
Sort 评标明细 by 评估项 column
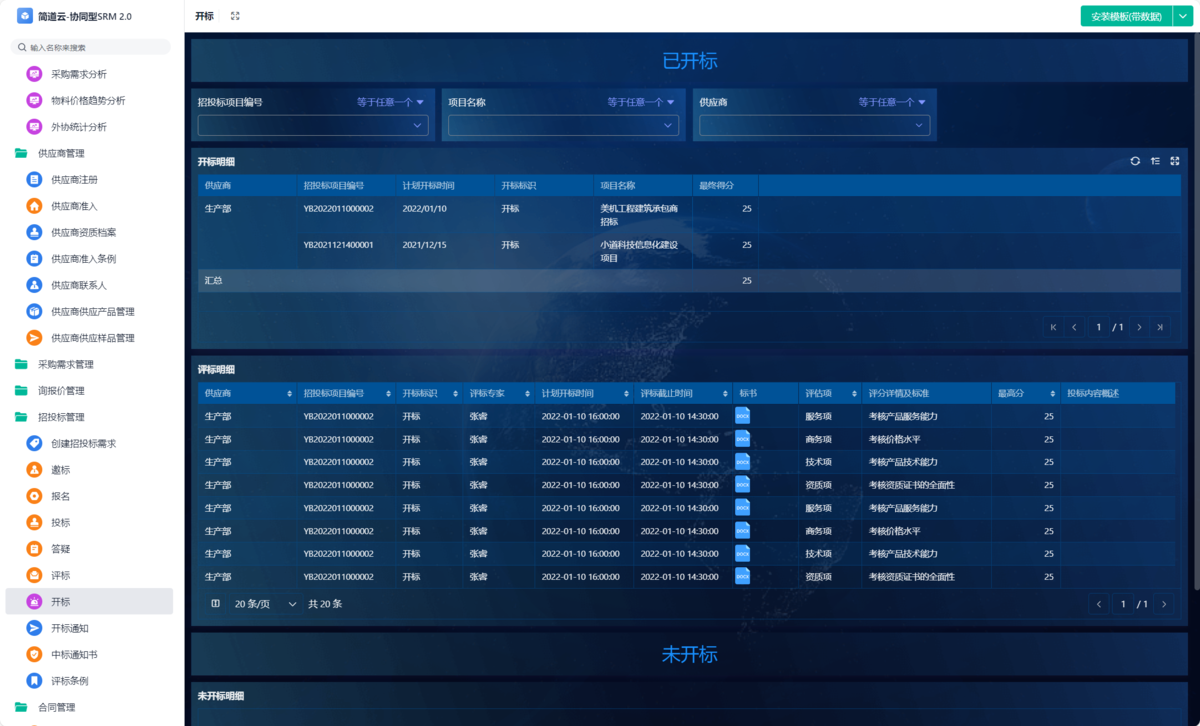(x=854, y=394)
